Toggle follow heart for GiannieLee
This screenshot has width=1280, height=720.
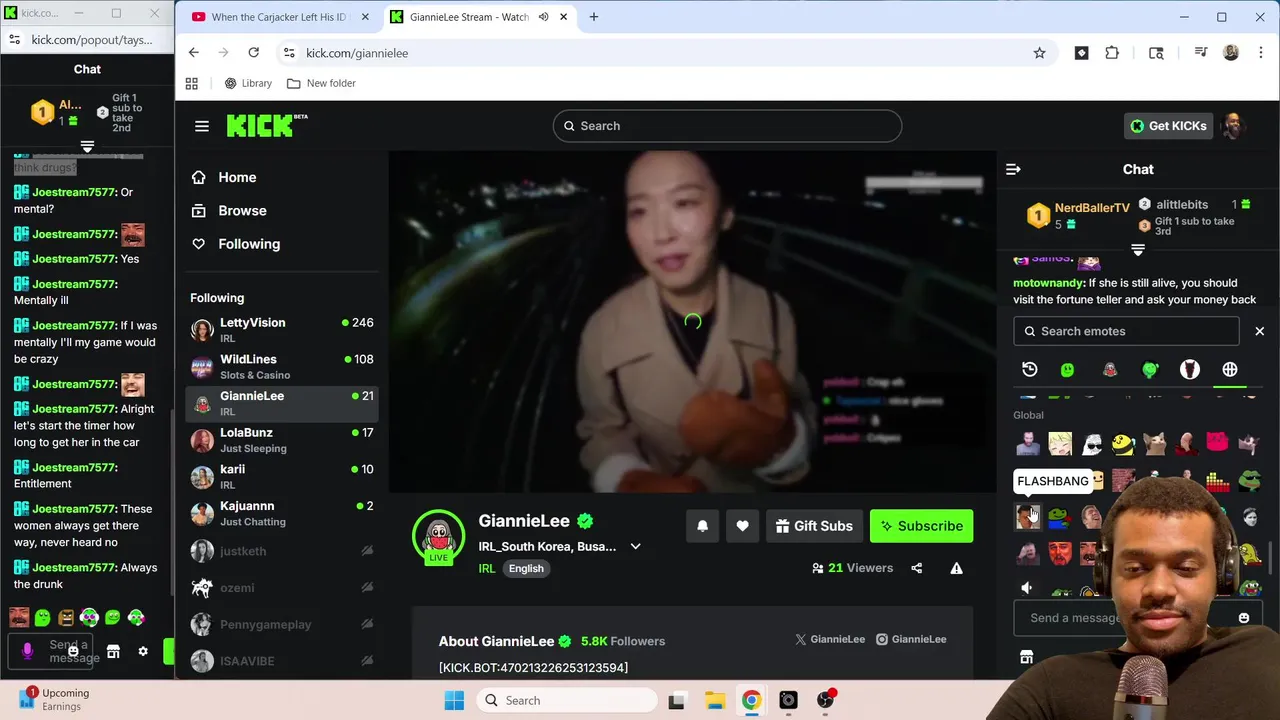[742, 526]
